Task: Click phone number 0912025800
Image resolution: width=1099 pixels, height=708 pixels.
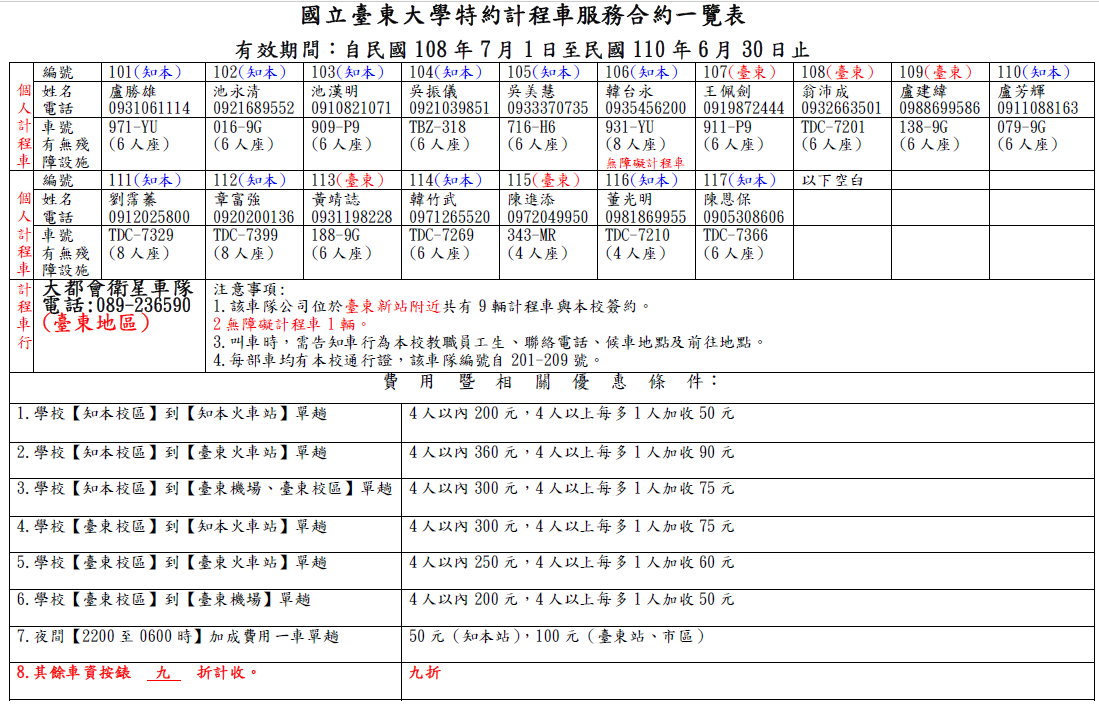Action: click(149, 217)
